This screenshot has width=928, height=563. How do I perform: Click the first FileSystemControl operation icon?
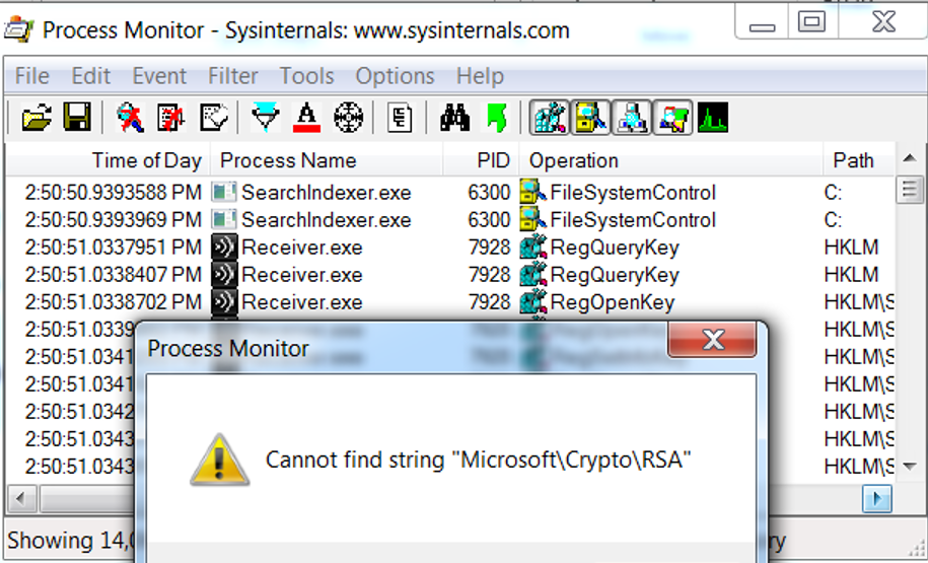[x=533, y=192]
